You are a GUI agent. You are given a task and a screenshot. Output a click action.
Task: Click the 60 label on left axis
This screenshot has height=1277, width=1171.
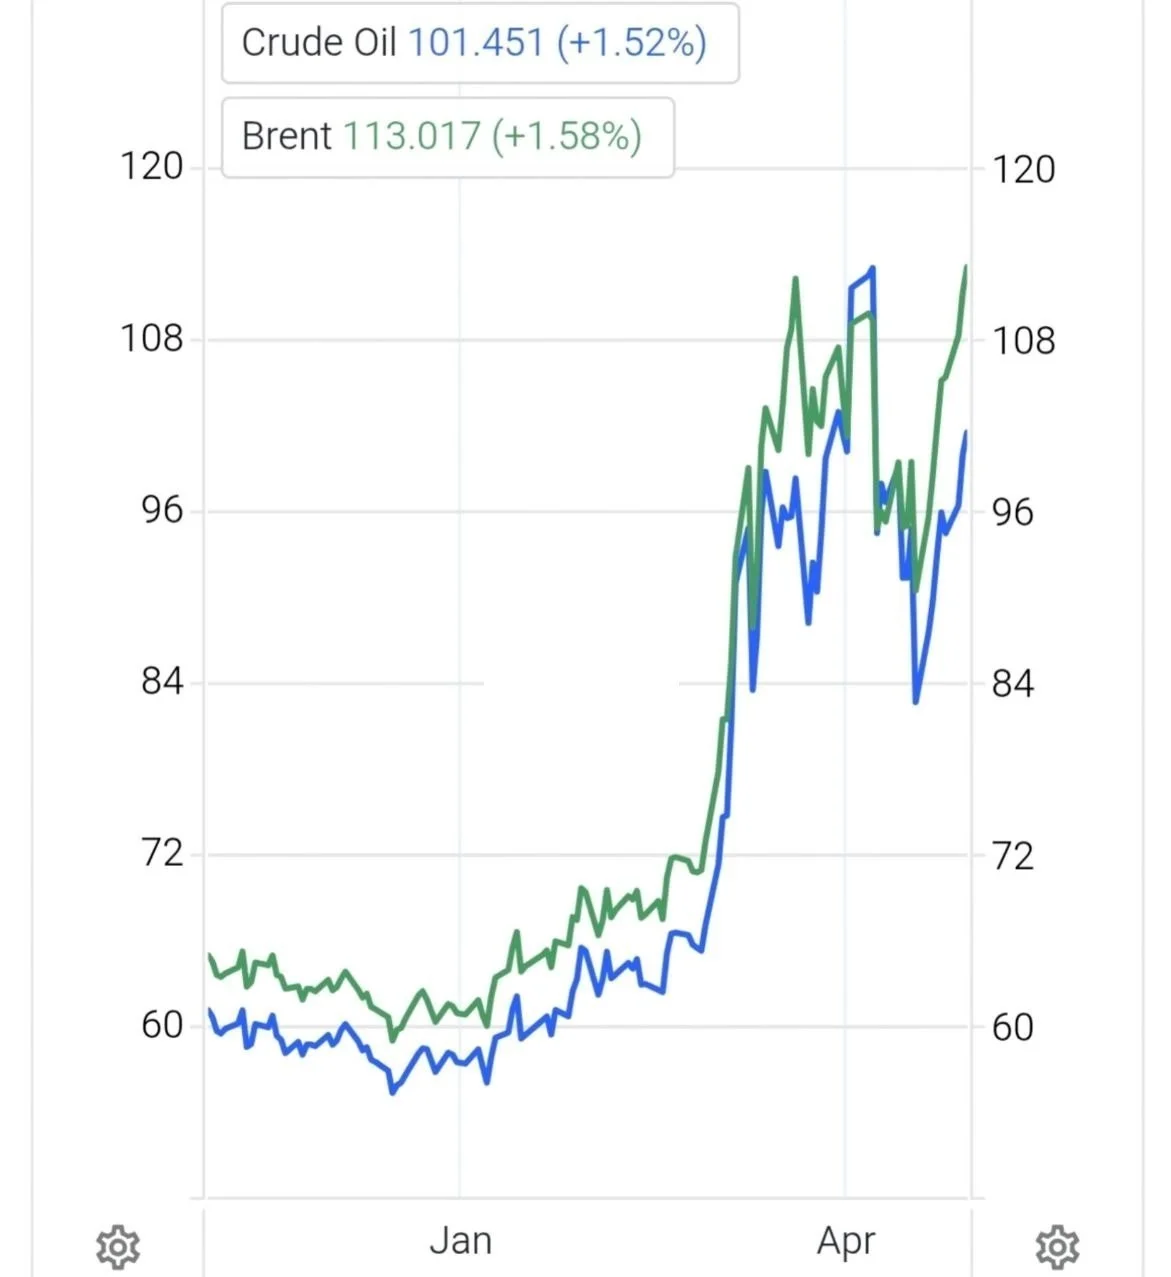162,1025
